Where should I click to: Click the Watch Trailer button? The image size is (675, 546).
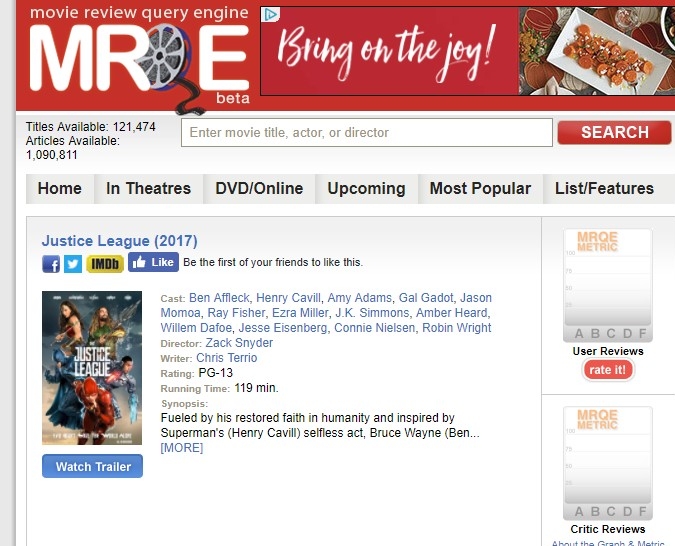click(93, 466)
